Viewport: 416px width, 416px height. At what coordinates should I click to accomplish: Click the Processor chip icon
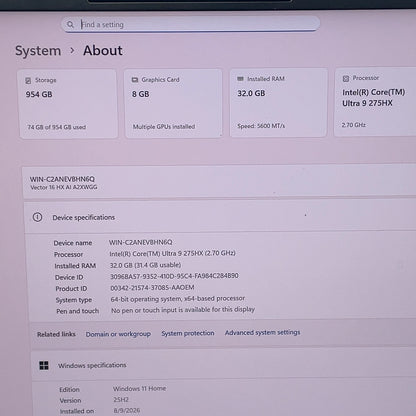click(x=346, y=78)
